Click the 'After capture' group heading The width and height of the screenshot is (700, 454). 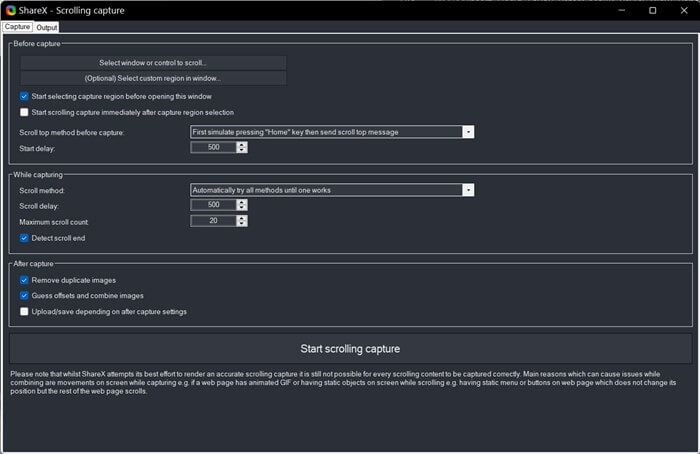coord(33,264)
